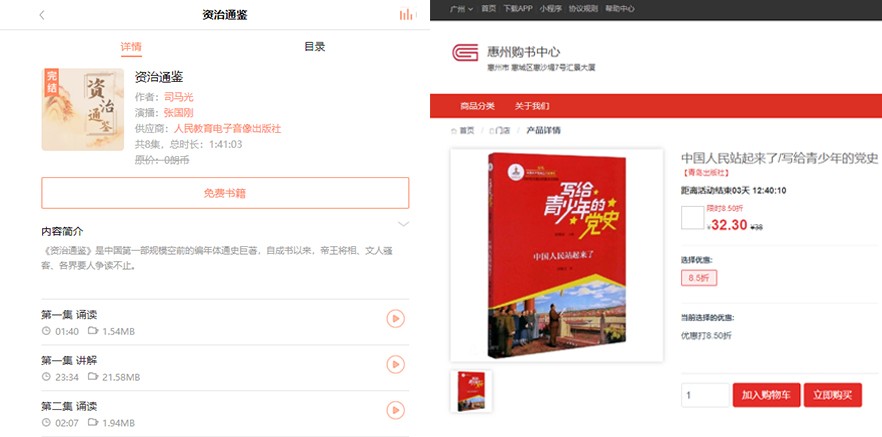The height and width of the screenshot is (437, 882).
Task: Click the 第一集 讲解 episode title
Action: click(69, 360)
